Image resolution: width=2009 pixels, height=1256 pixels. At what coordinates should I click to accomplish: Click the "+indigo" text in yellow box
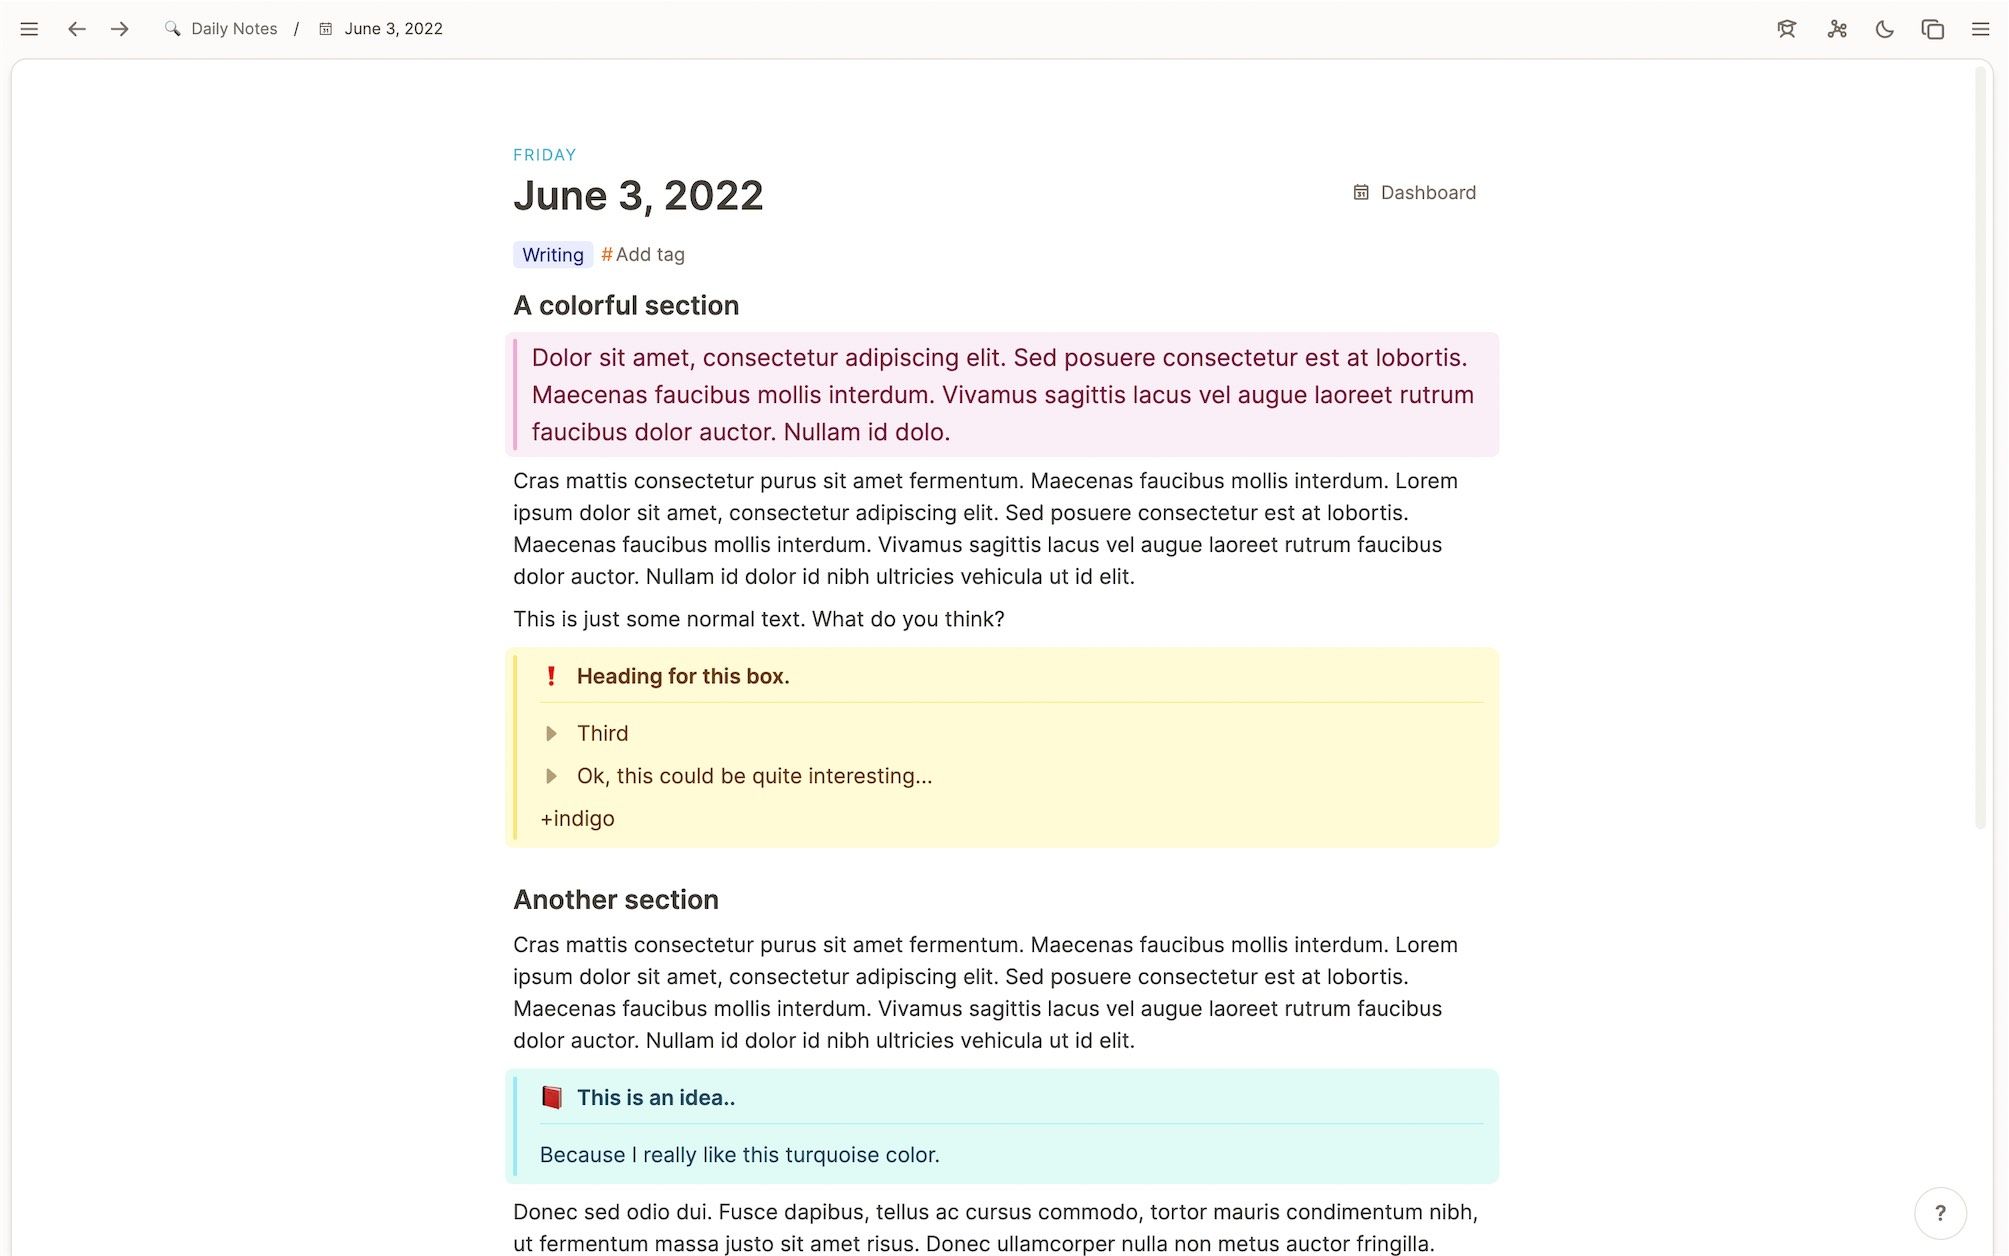pos(577,818)
